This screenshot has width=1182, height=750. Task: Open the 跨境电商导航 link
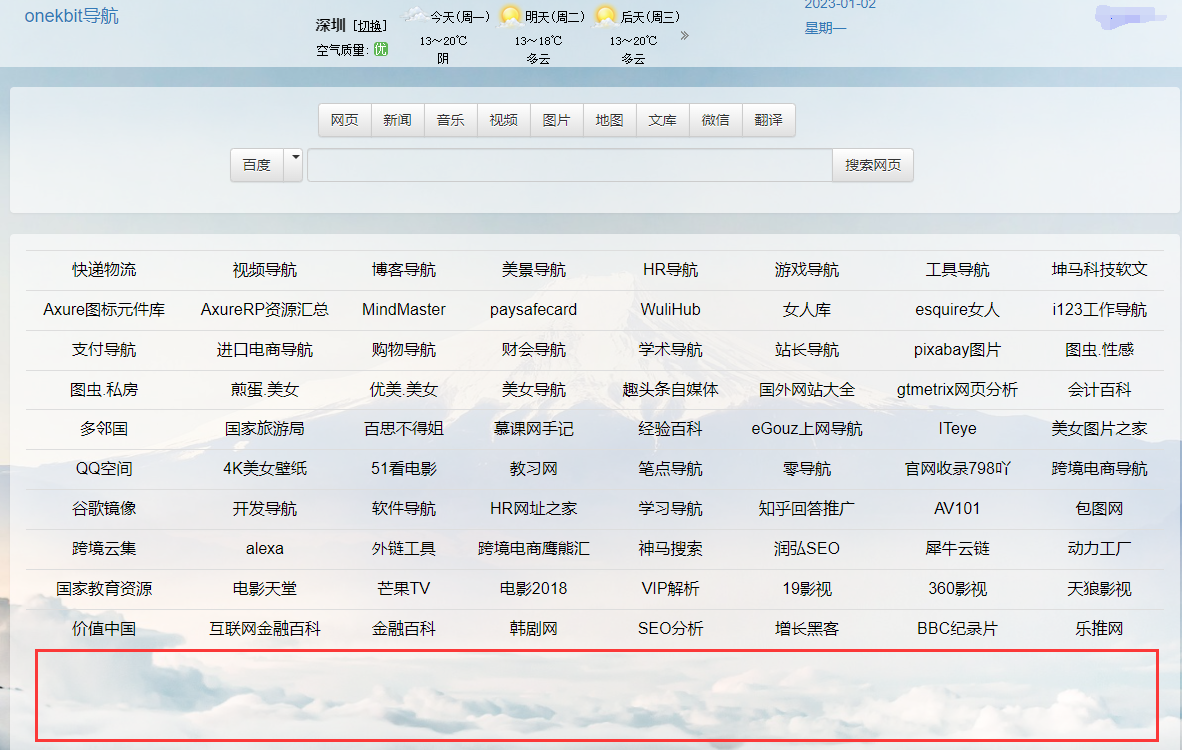[1099, 469]
